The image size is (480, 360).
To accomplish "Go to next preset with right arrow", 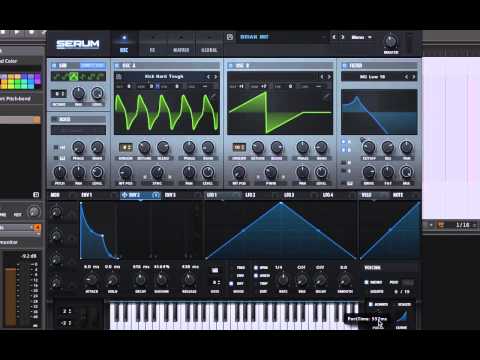I will point(342,37).
